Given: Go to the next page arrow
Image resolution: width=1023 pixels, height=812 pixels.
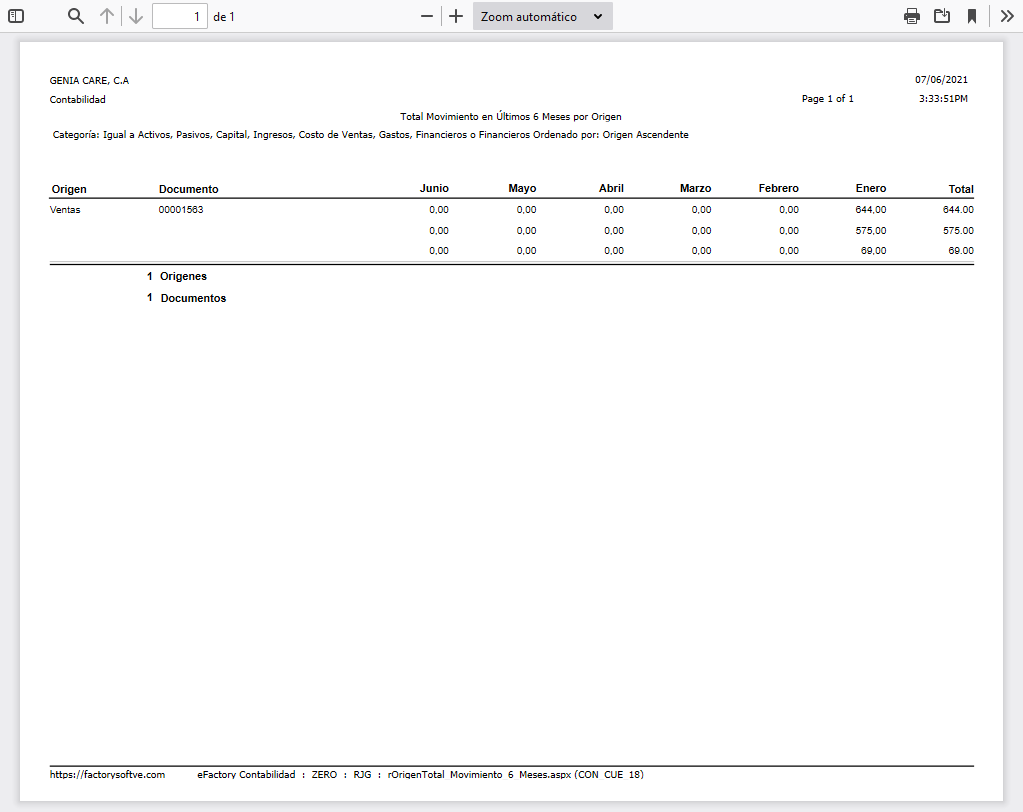Looking at the screenshot, I should click(136, 16).
